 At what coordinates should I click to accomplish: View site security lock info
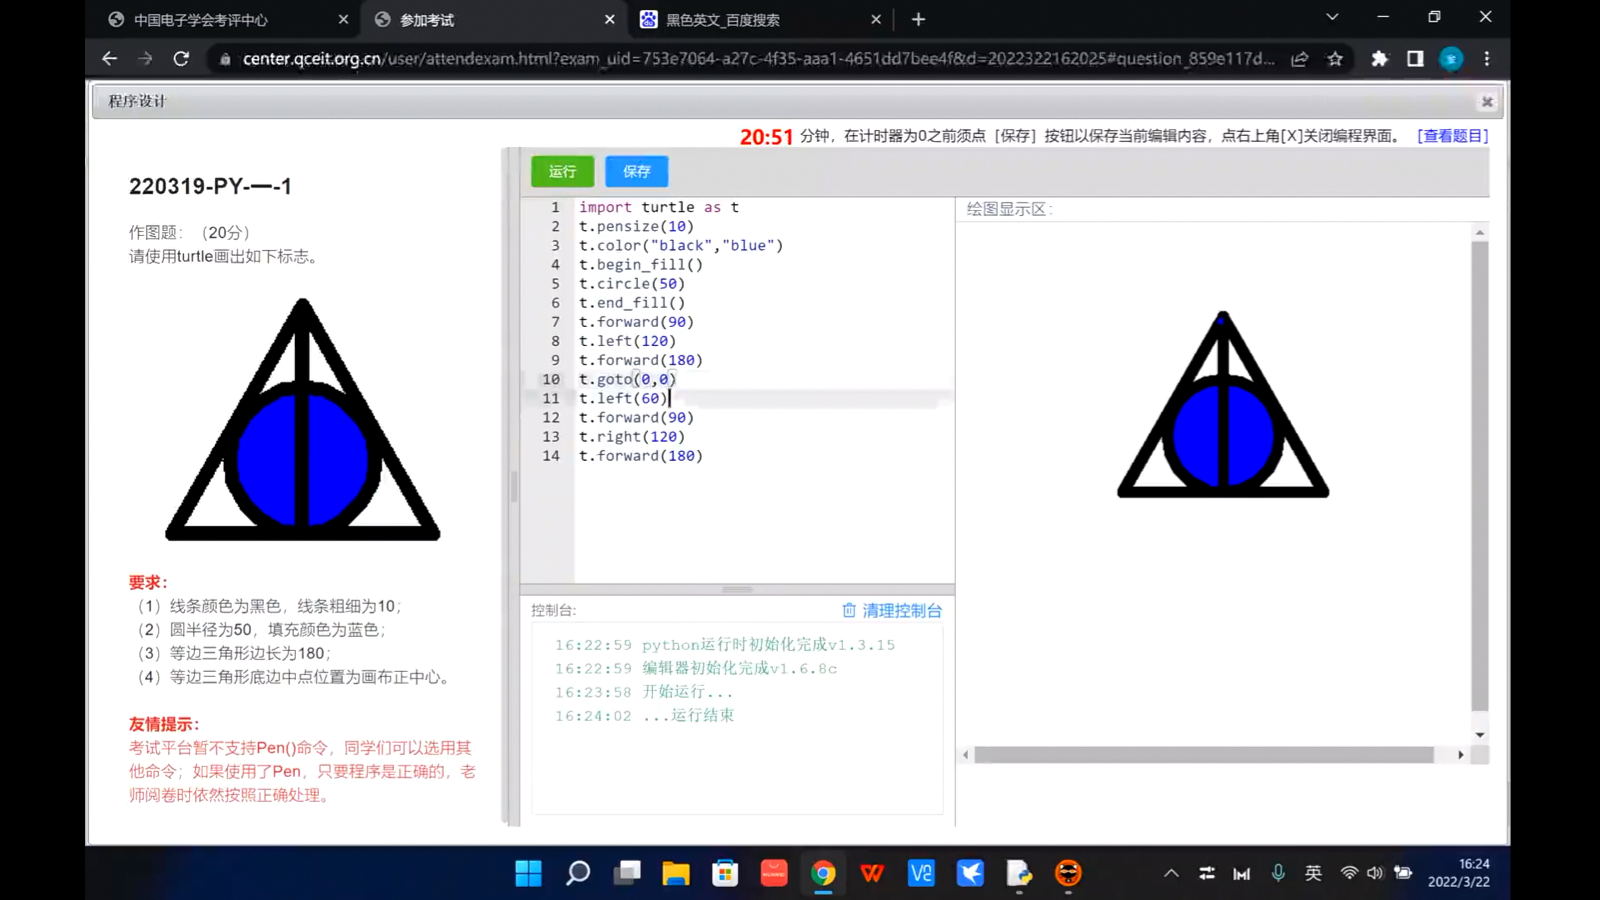point(225,59)
